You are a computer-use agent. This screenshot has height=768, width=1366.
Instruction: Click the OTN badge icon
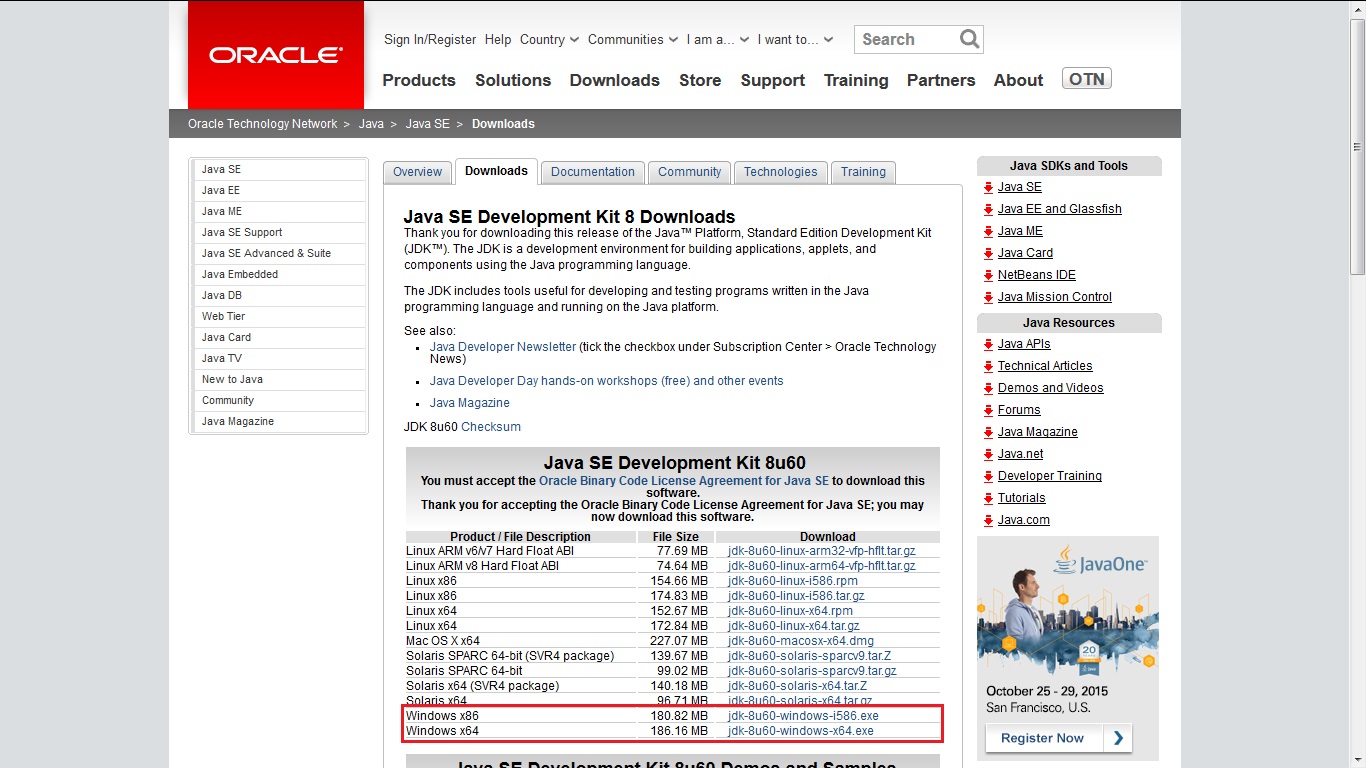click(x=1086, y=79)
